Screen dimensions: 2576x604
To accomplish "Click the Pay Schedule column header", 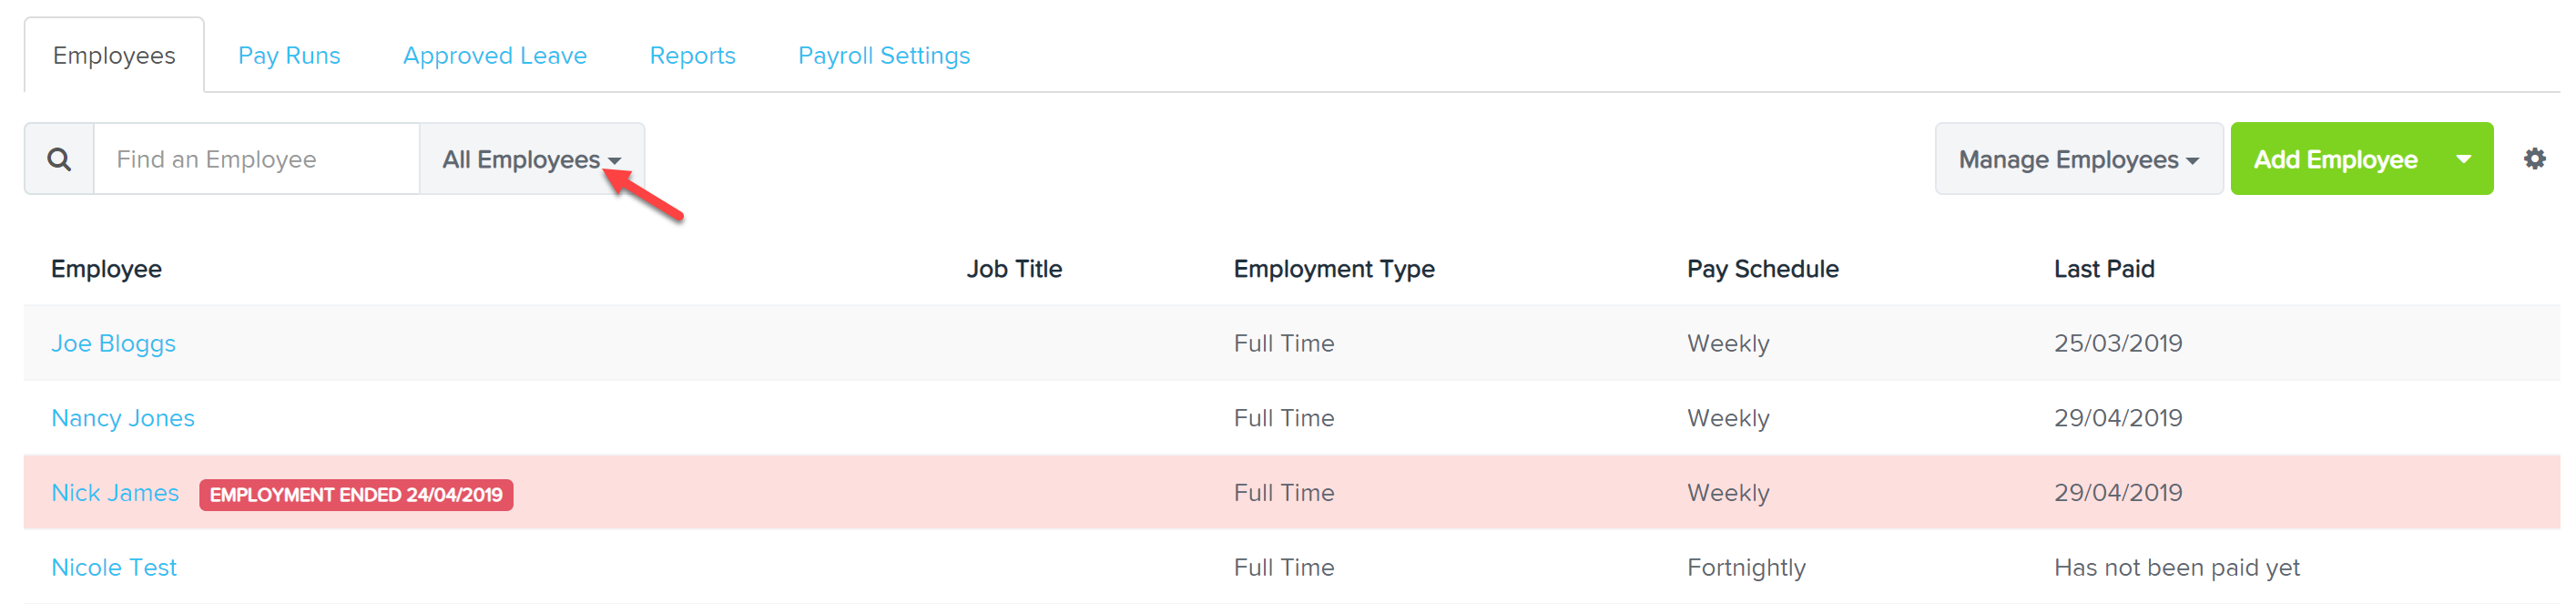I will (x=1762, y=269).
